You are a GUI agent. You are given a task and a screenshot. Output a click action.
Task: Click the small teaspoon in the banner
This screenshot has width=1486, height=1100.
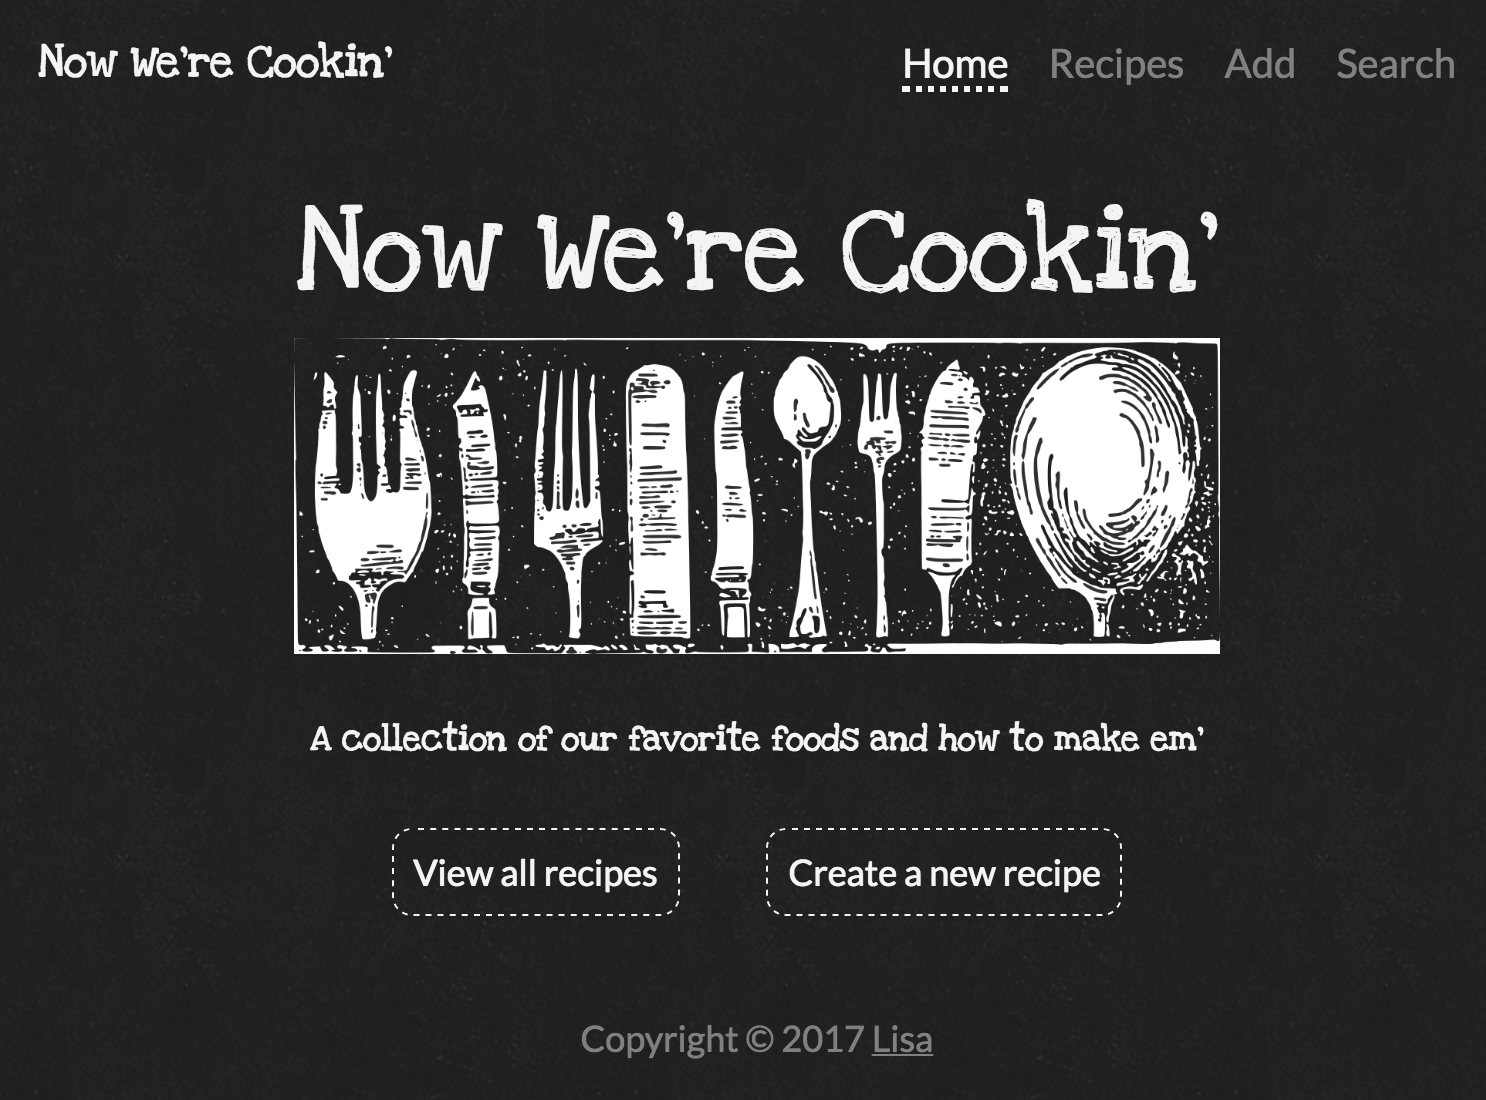point(807,497)
